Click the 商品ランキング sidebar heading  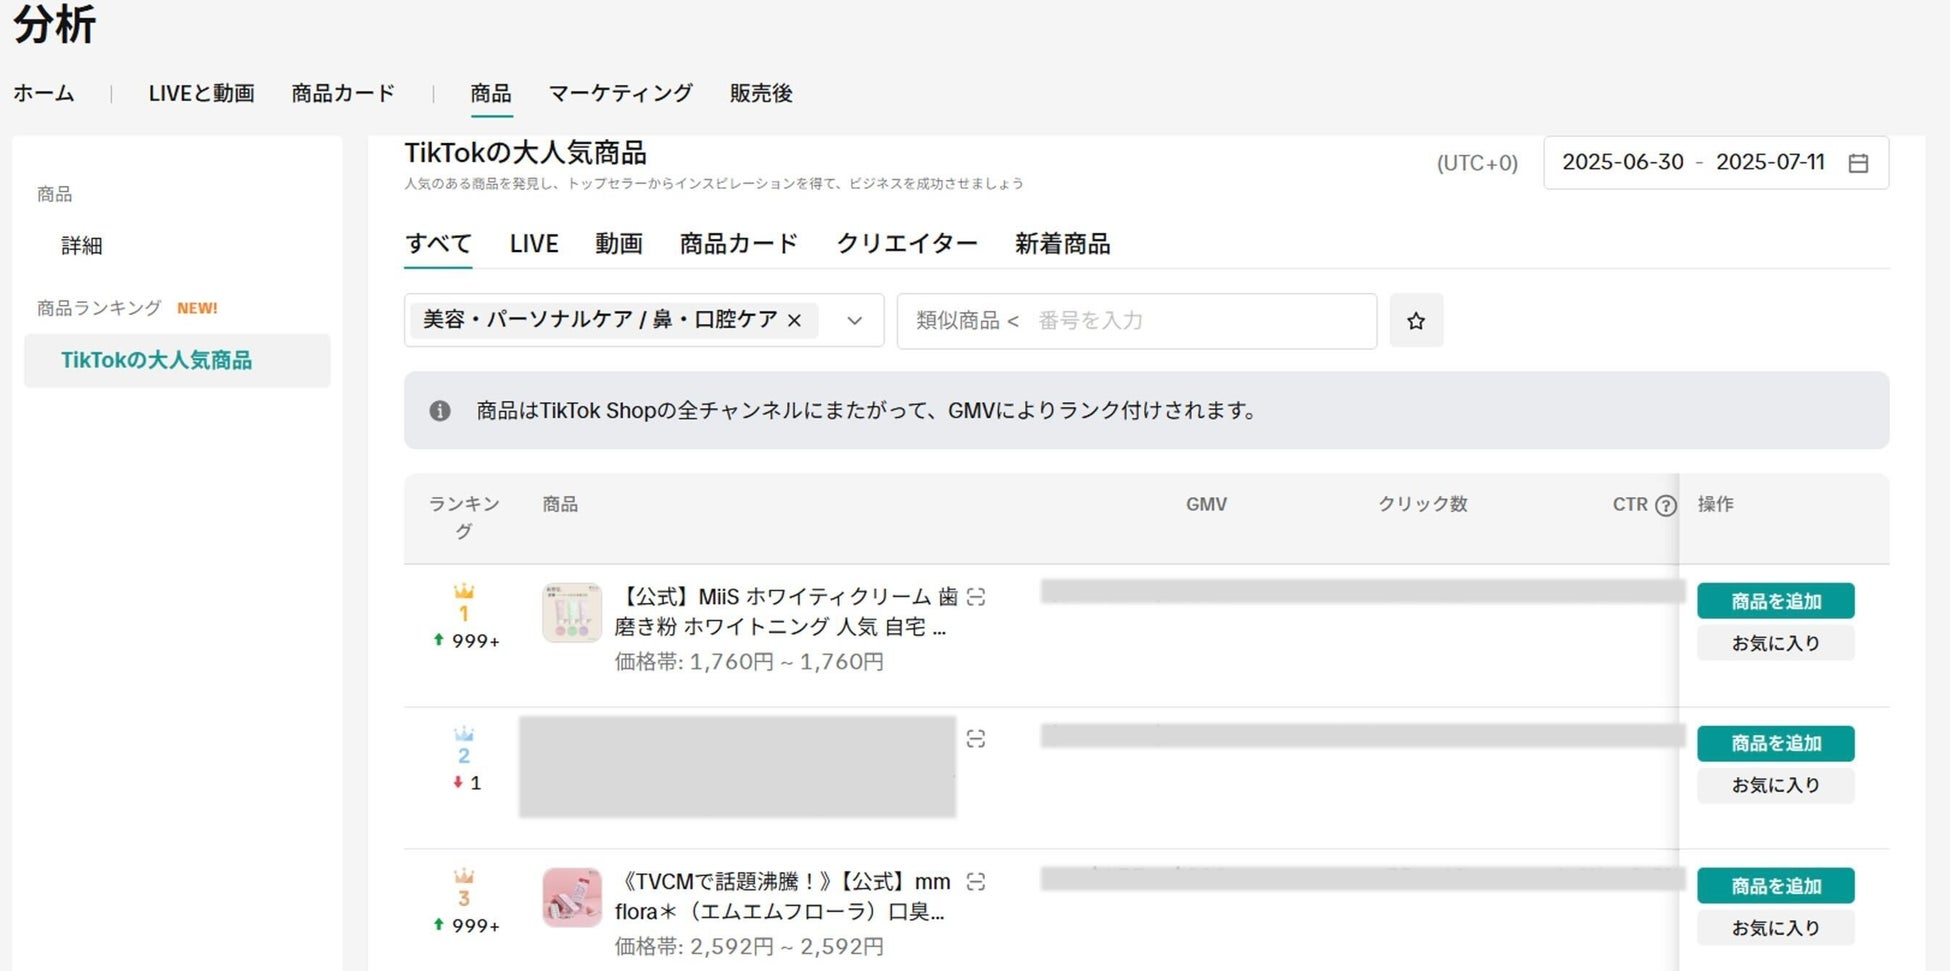pos(99,308)
